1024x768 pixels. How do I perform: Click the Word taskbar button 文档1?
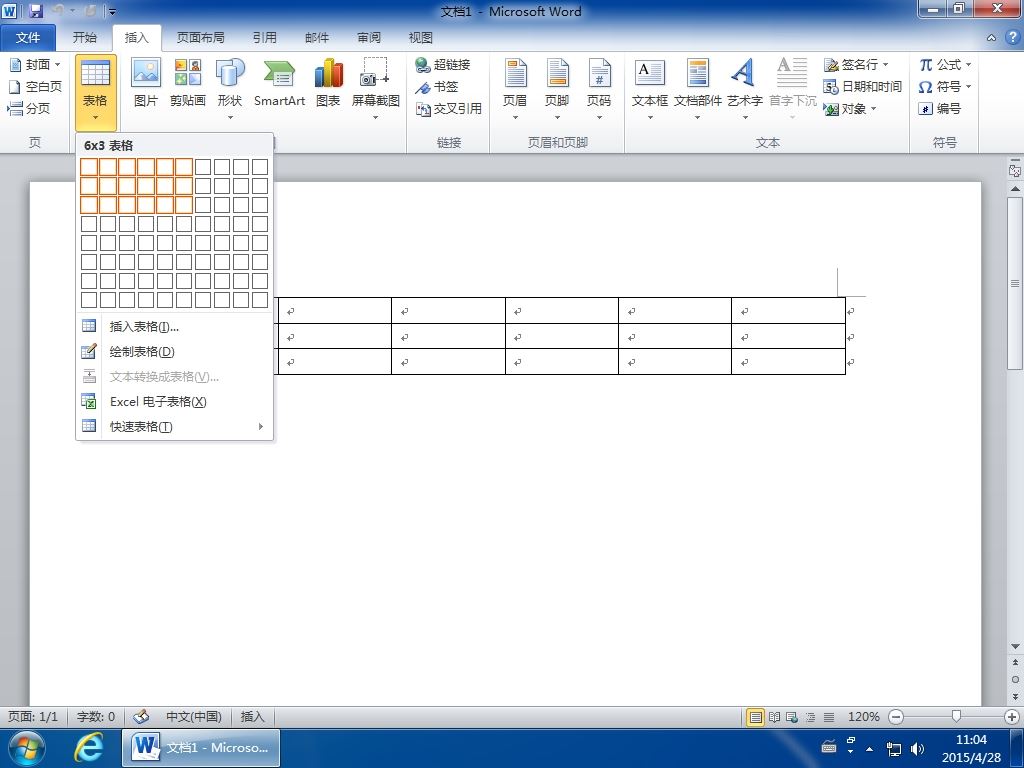click(201, 748)
